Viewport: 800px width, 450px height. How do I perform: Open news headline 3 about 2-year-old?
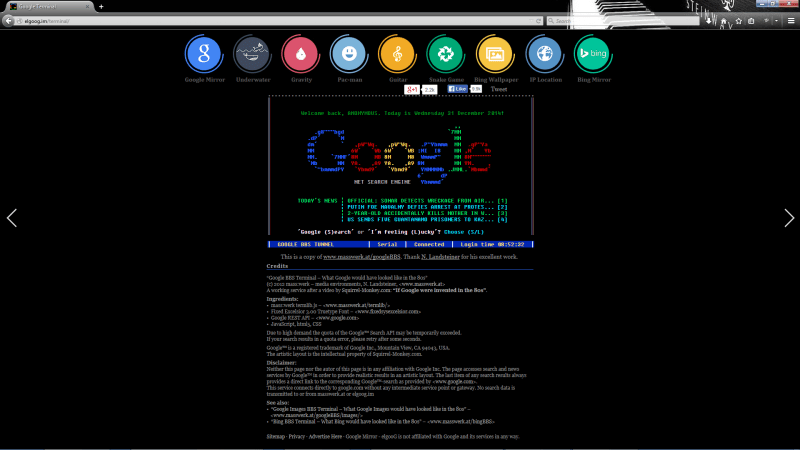427,213
